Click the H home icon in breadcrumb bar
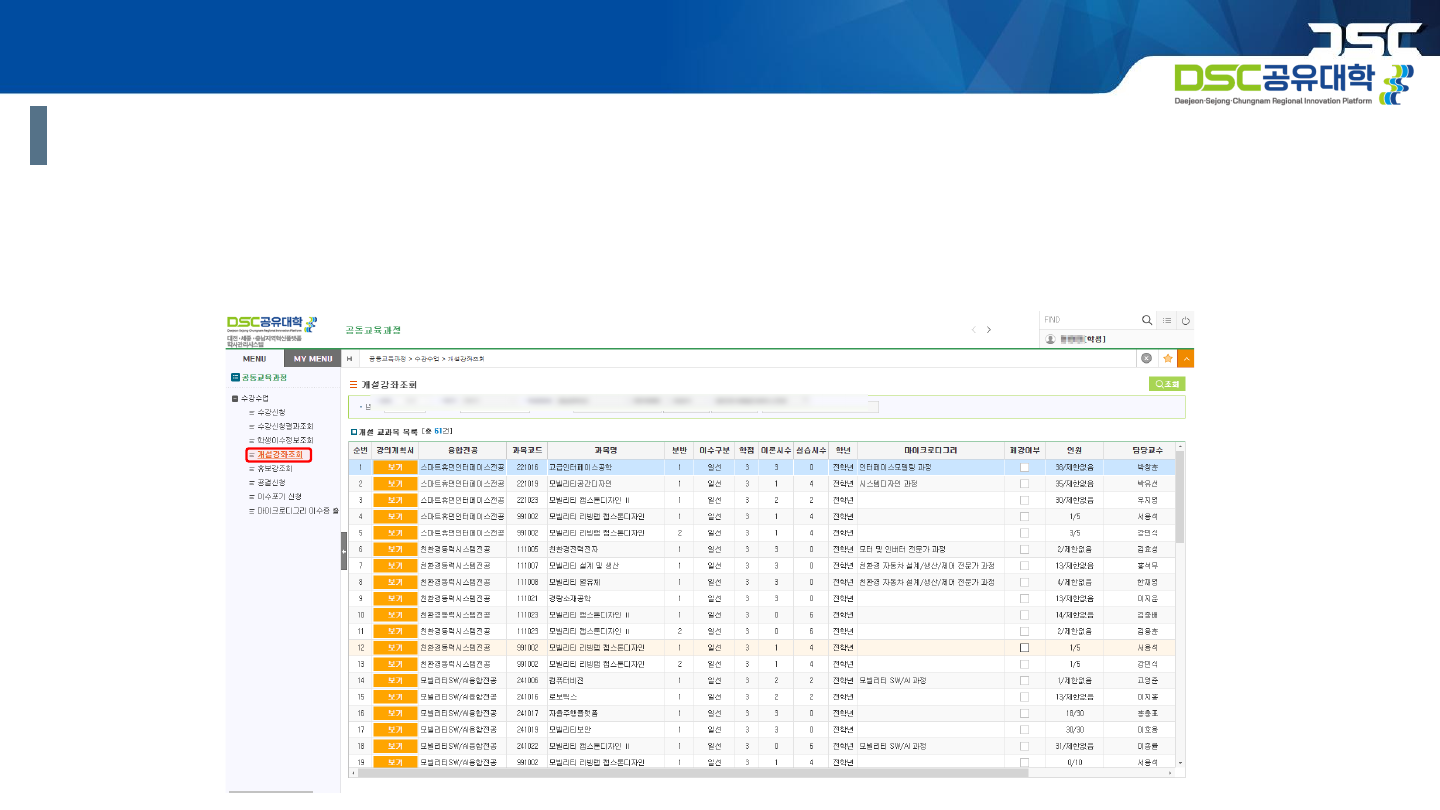The width and height of the screenshot is (1440, 810). pos(349,358)
